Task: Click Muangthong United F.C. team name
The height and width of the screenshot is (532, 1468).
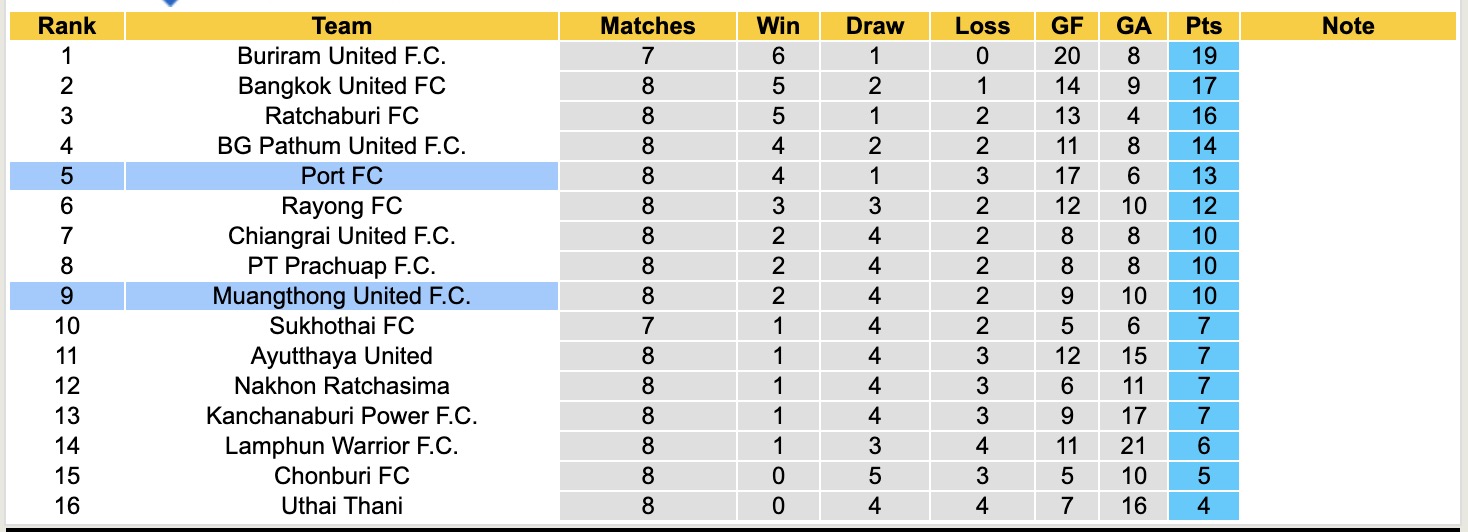Action: 342,296
